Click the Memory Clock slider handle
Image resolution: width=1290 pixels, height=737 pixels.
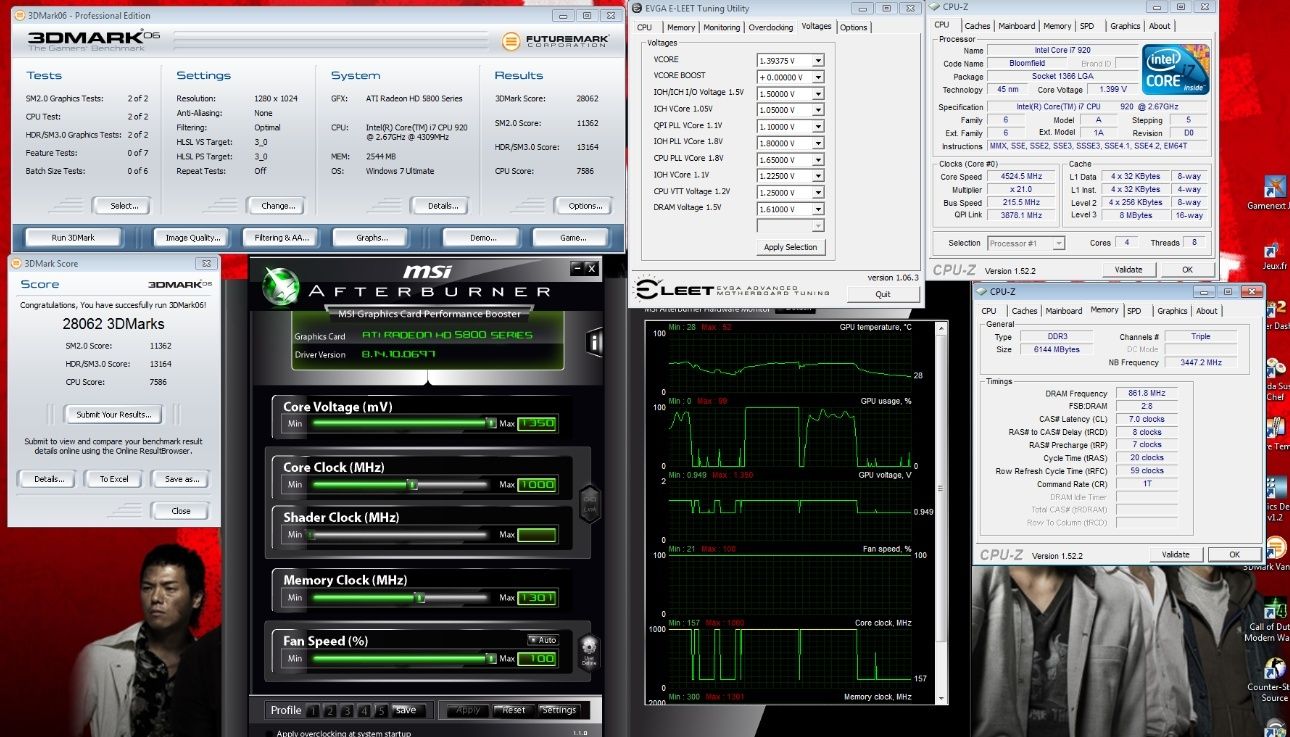[x=420, y=598]
